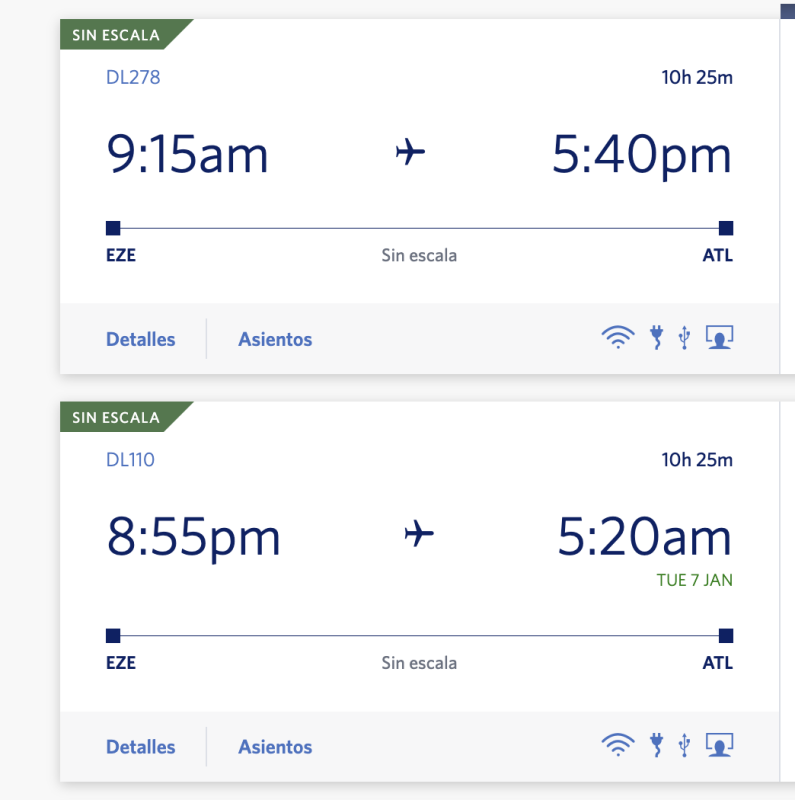Click the power outlet icon on DL278
Image resolution: width=795 pixels, height=800 pixels.
[x=656, y=338]
